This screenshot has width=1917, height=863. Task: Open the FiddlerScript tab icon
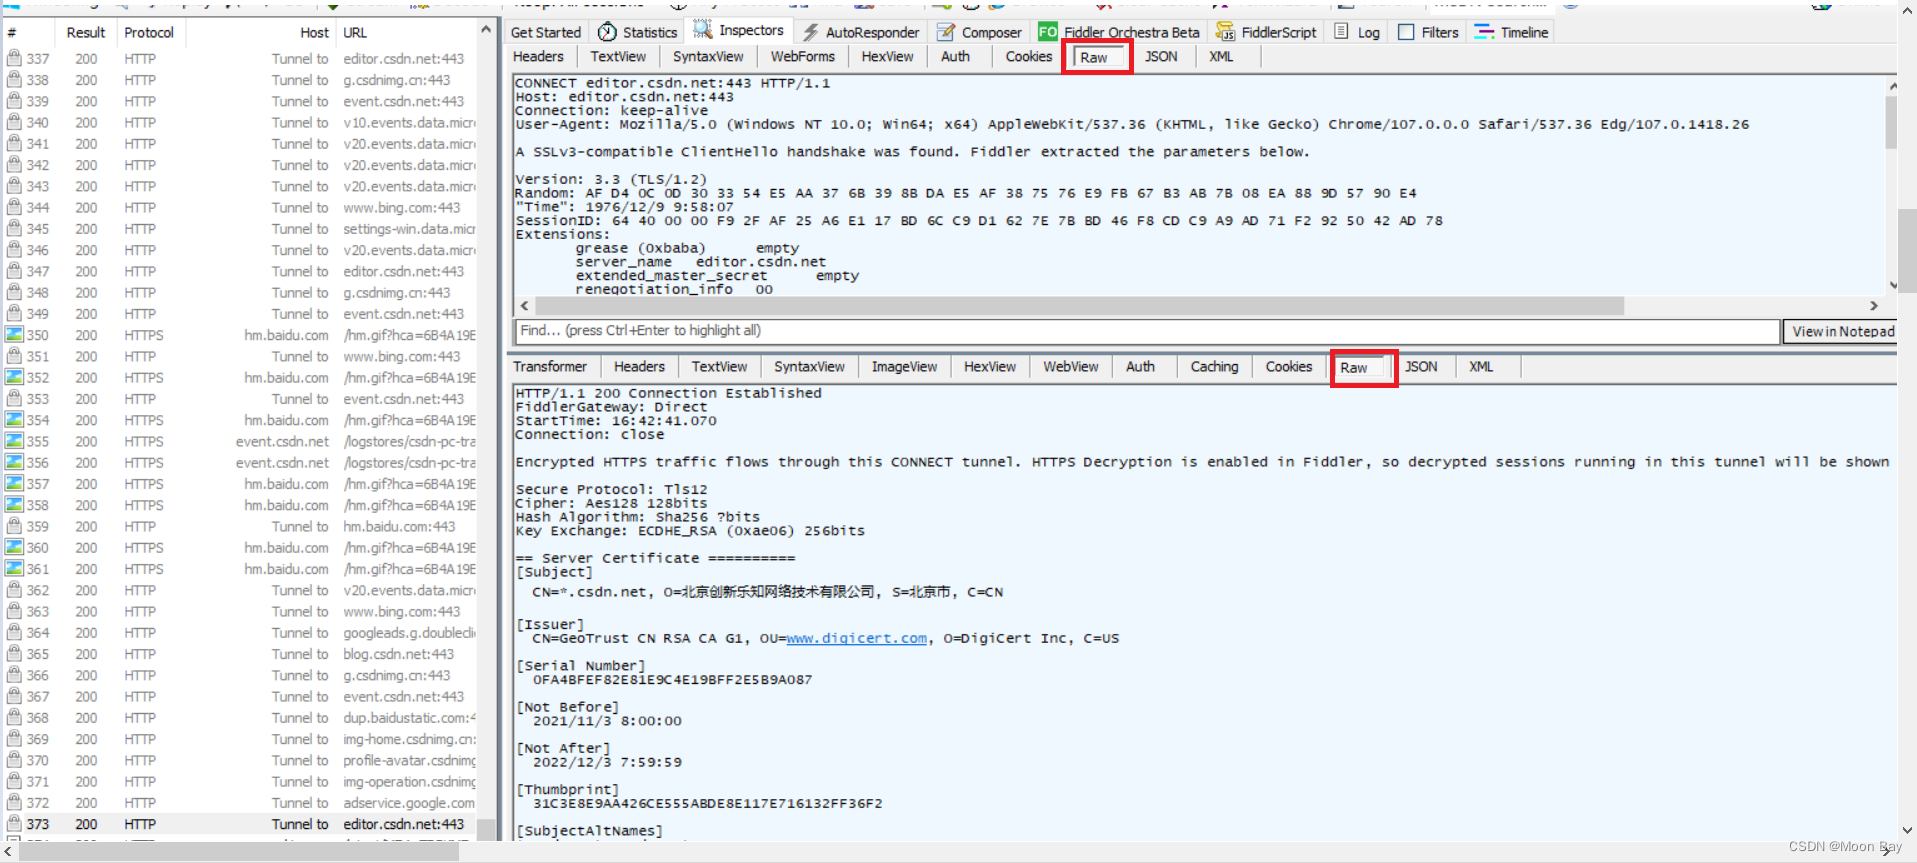pos(1225,32)
